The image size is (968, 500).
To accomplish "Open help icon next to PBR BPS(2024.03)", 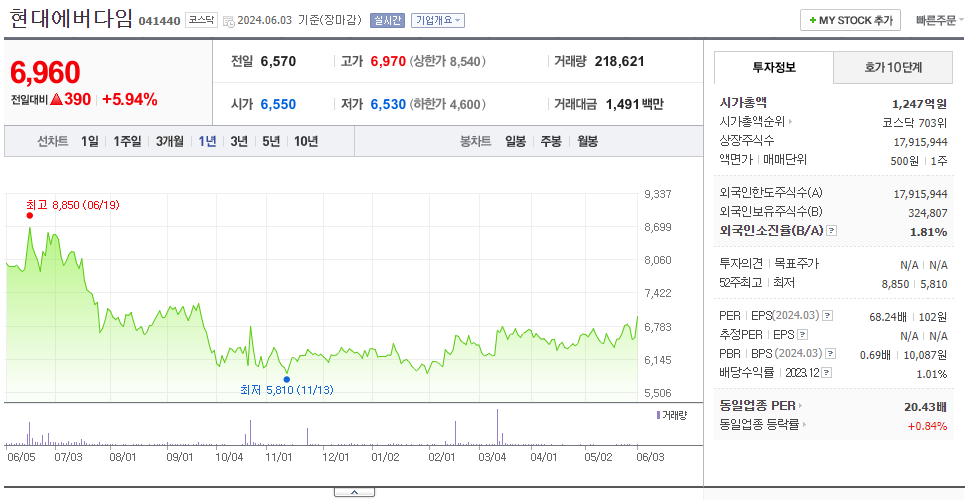I will click(x=830, y=354).
